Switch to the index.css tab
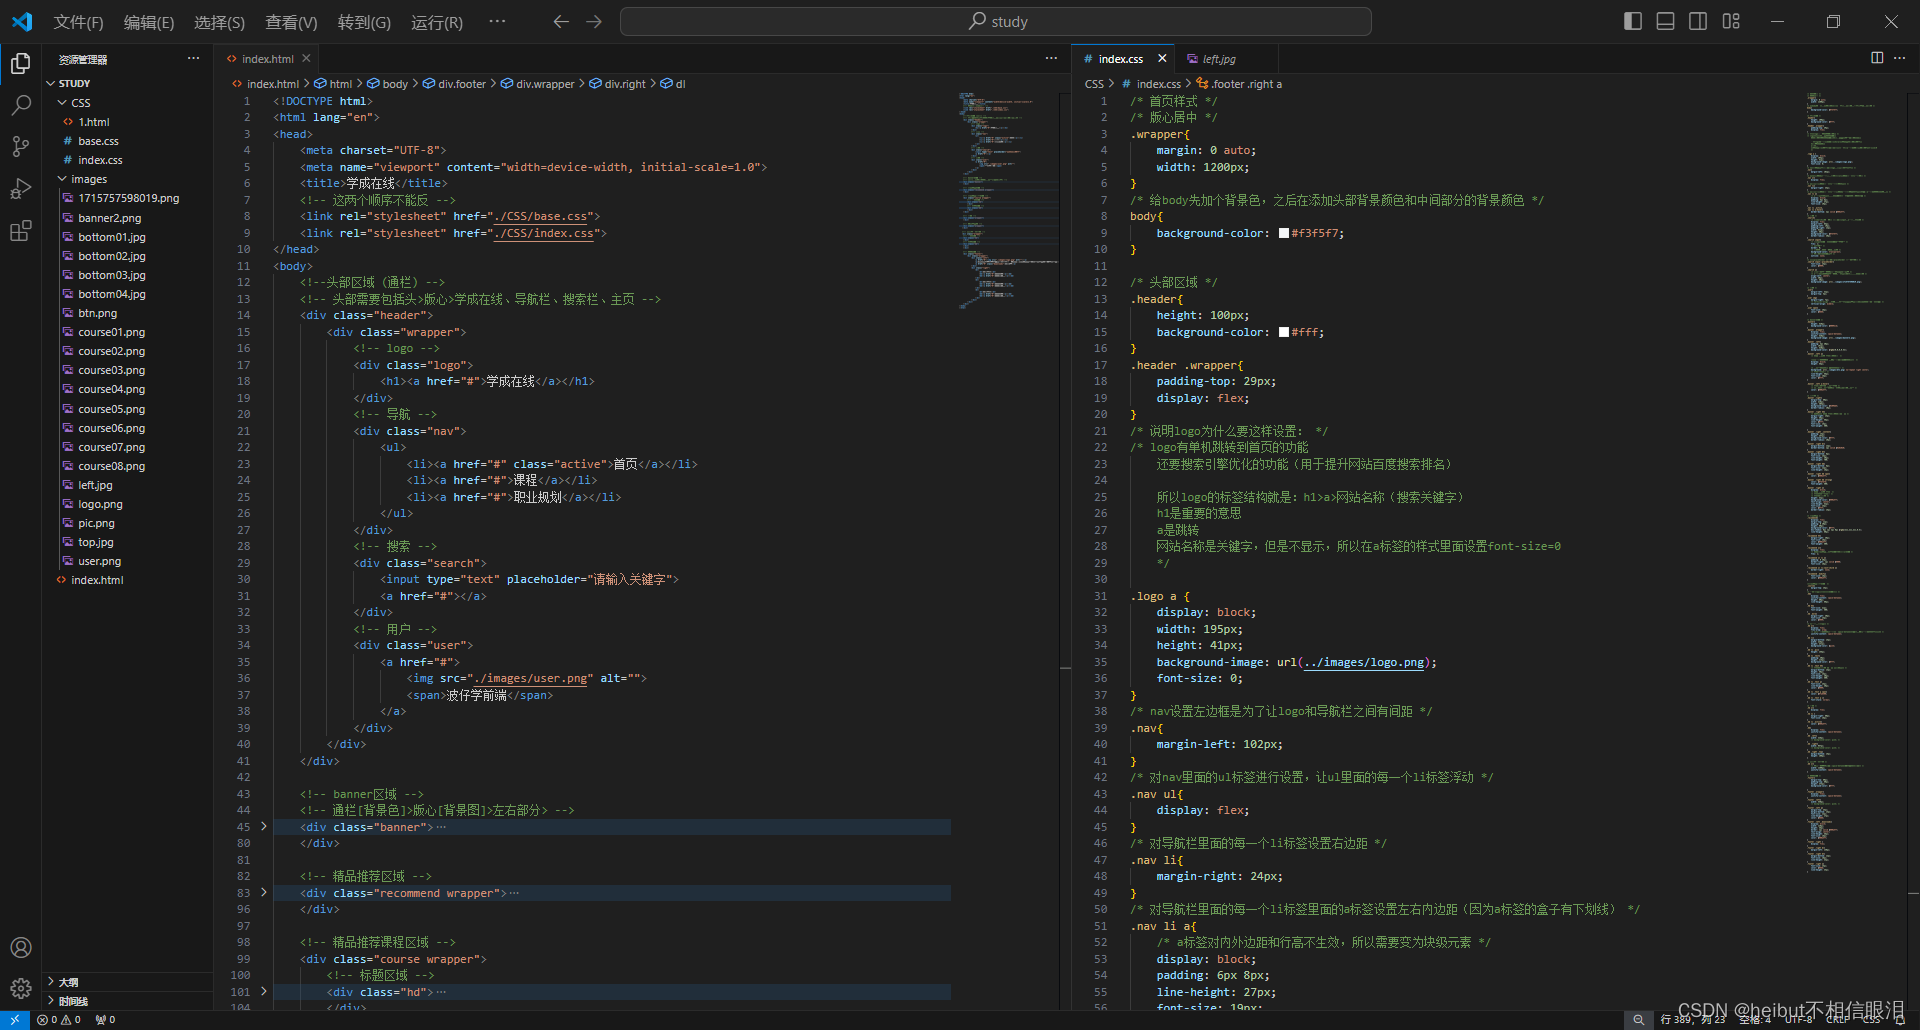 click(x=1120, y=59)
